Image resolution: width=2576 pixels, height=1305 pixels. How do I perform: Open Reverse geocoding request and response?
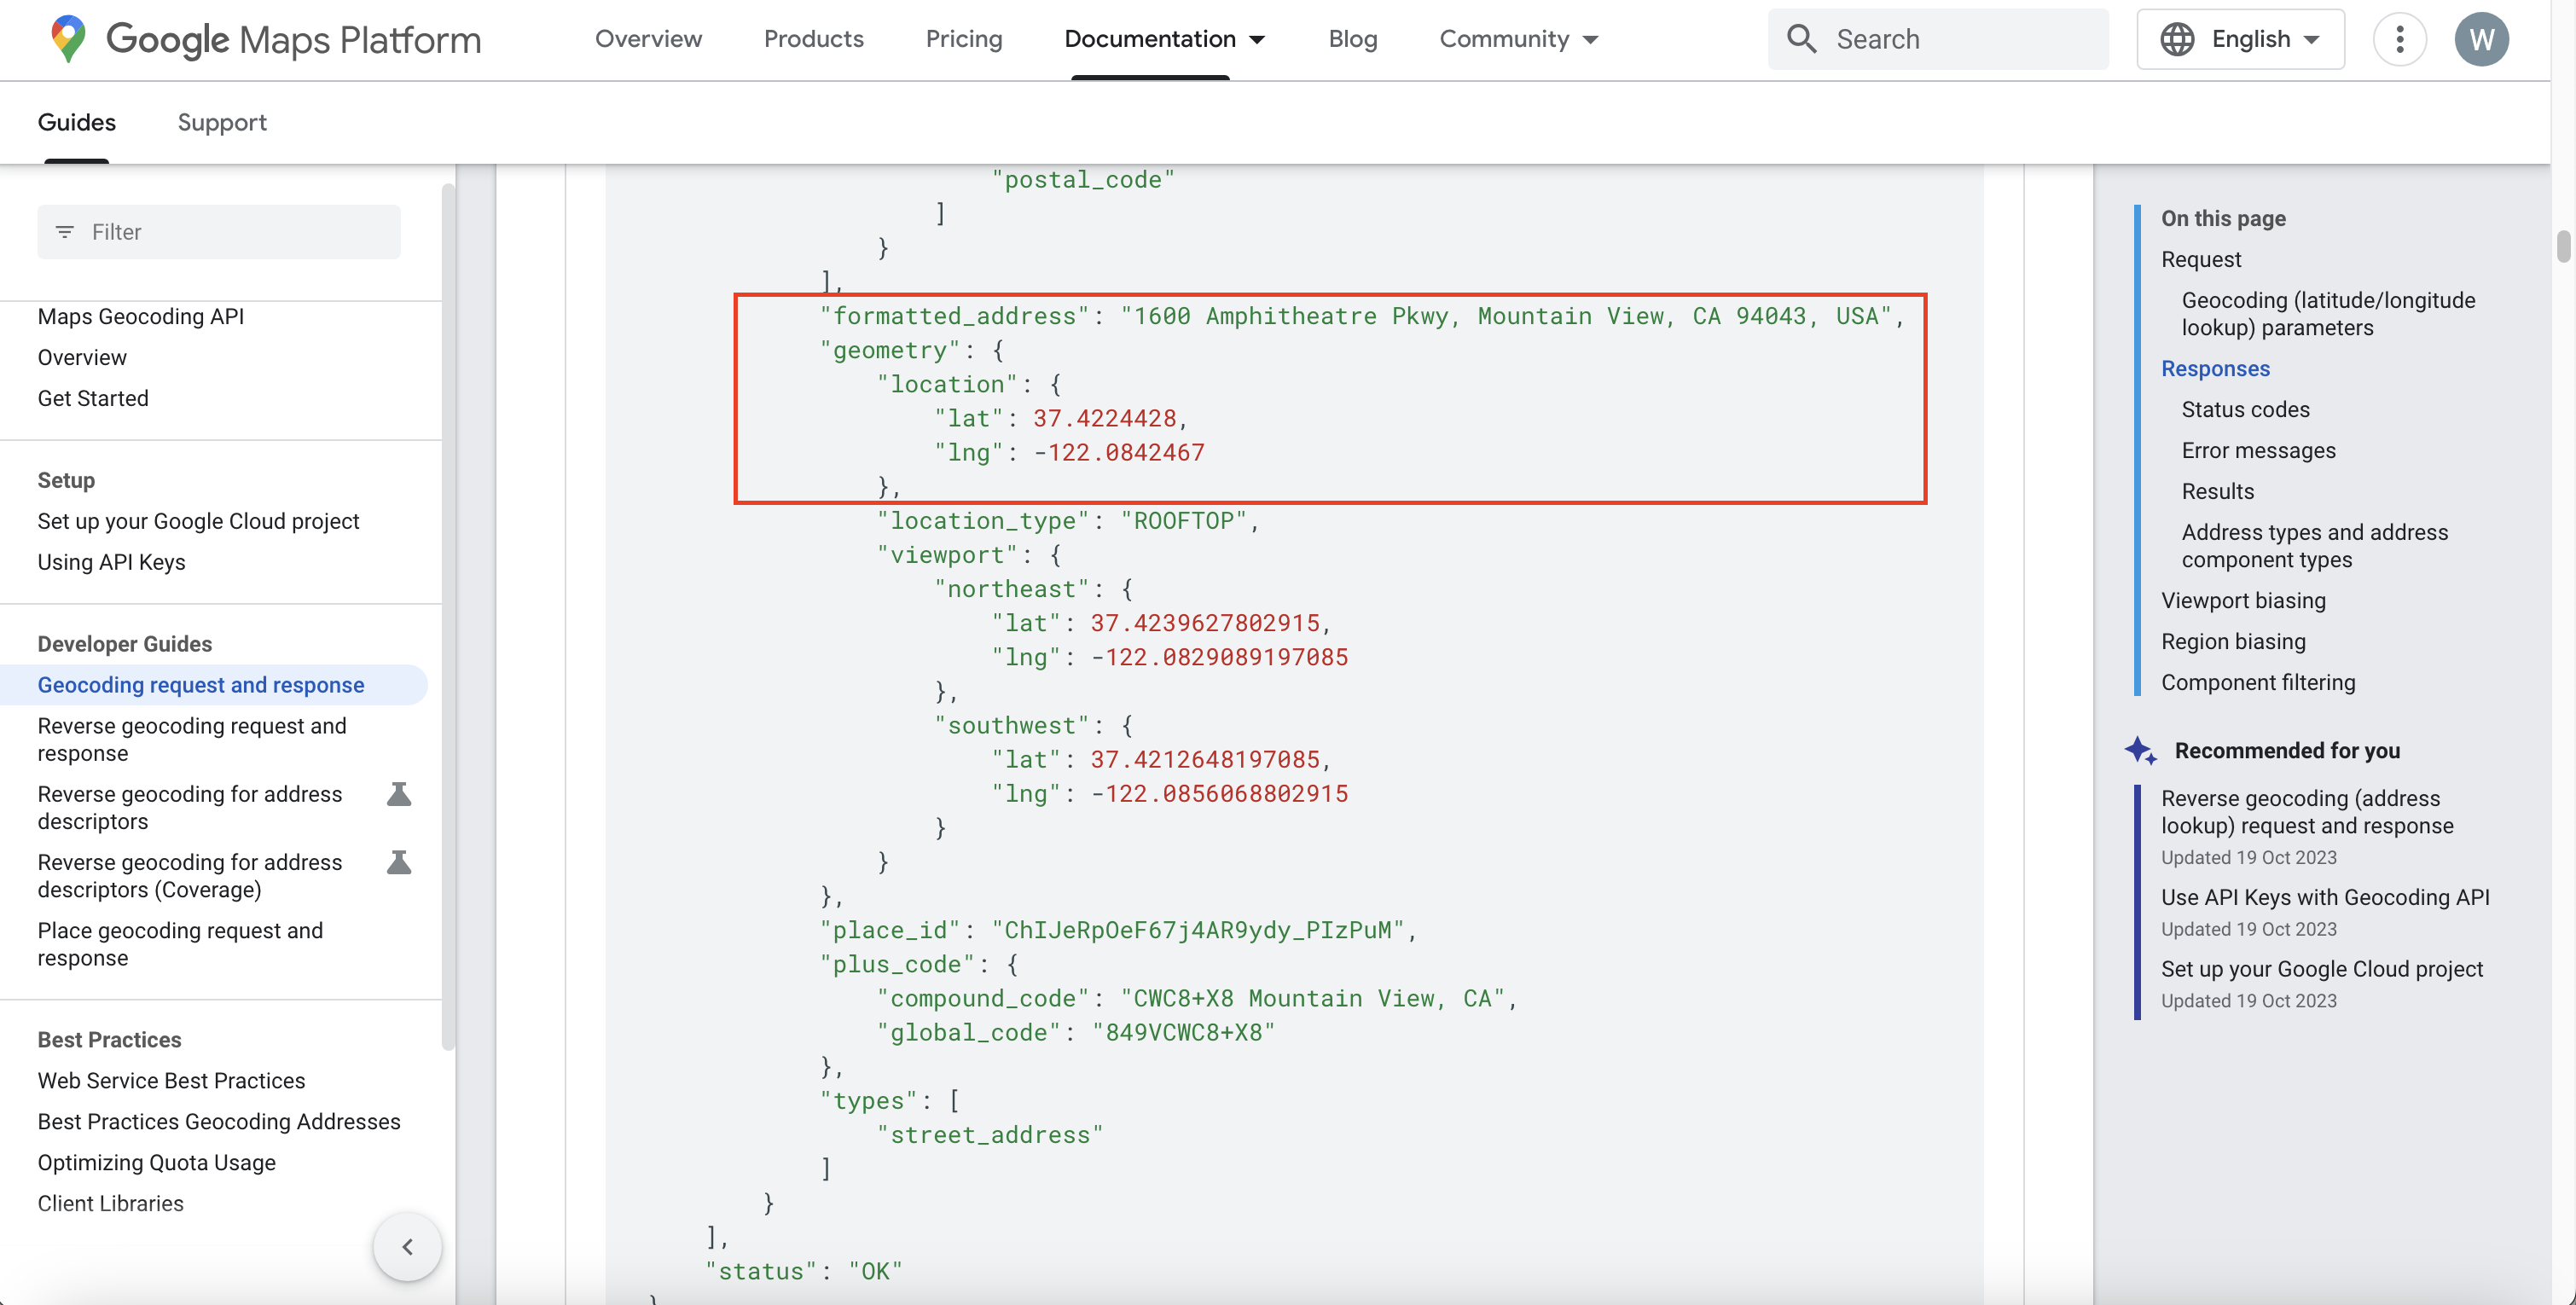tap(192, 739)
